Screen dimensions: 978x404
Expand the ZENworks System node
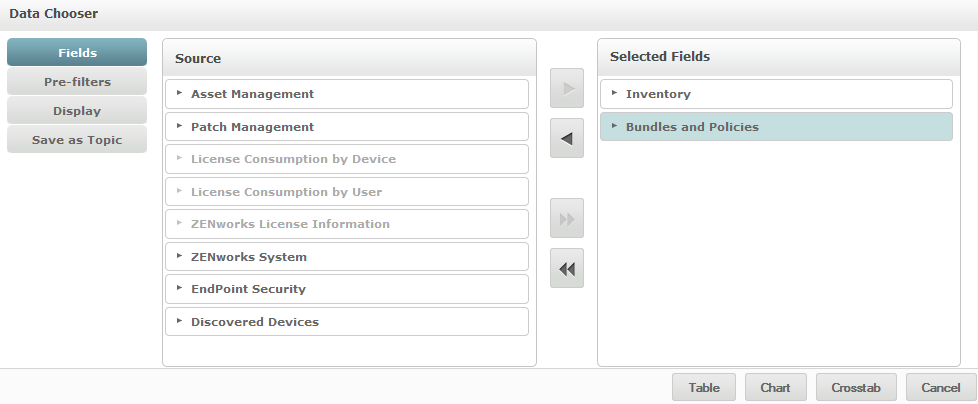click(180, 256)
